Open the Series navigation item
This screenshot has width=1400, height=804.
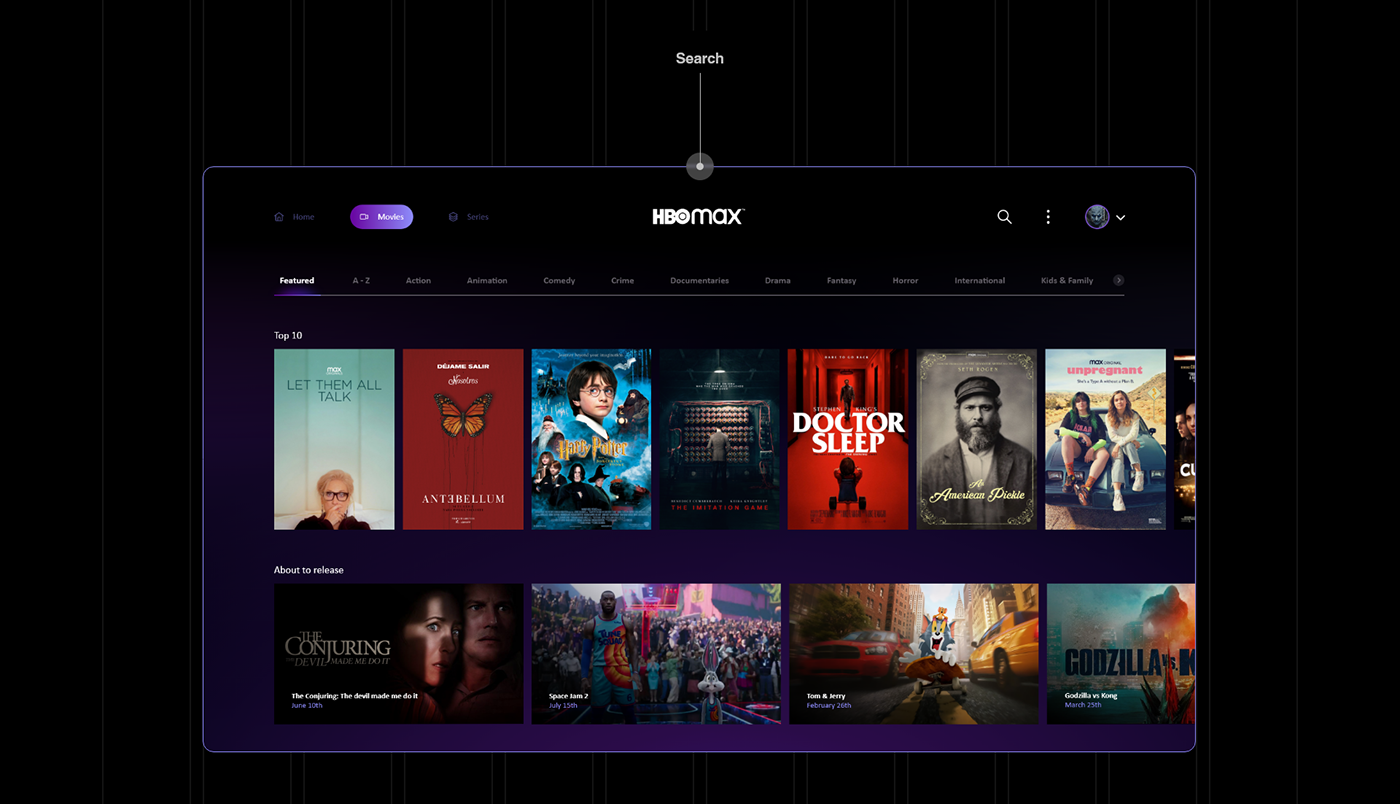coord(468,217)
